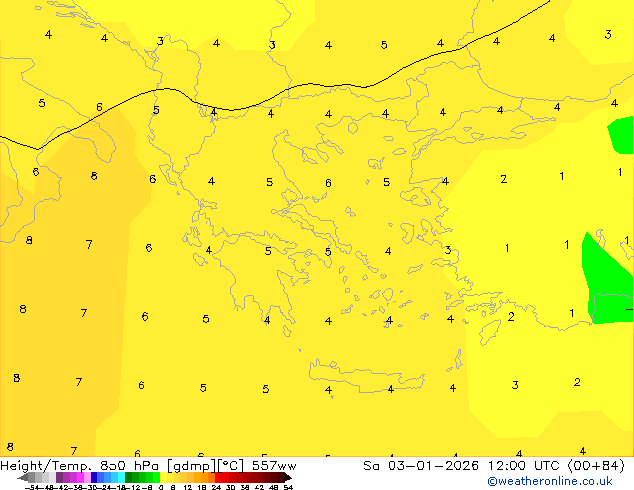Click the '-12' legend scale label
Screen dimensions: 634x490
[135, 488]
